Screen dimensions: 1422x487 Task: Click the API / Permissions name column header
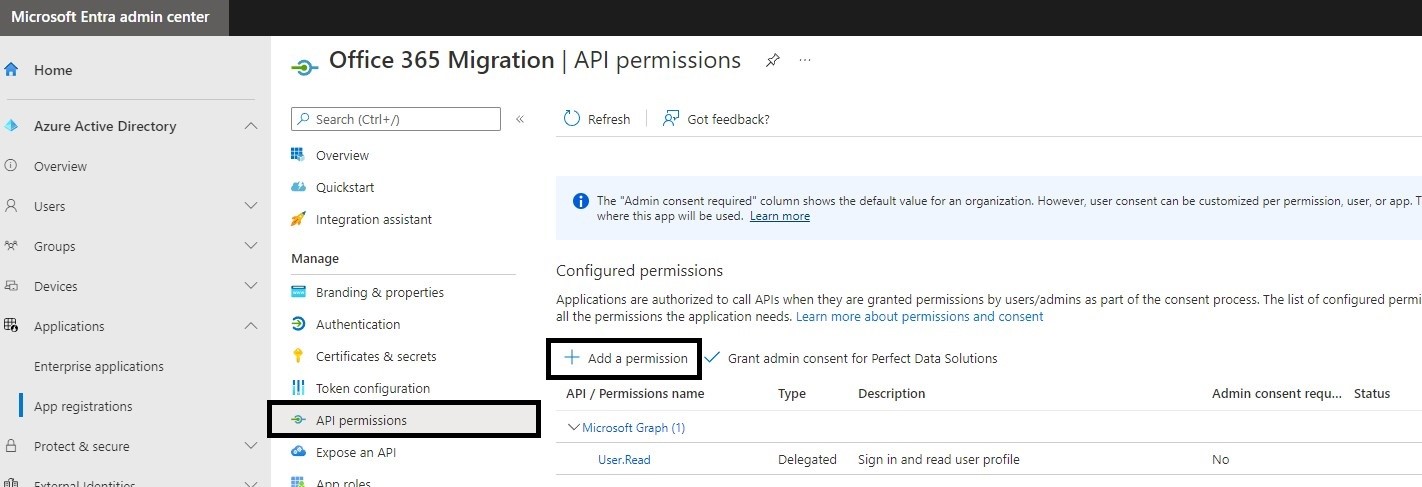click(635, 393)
